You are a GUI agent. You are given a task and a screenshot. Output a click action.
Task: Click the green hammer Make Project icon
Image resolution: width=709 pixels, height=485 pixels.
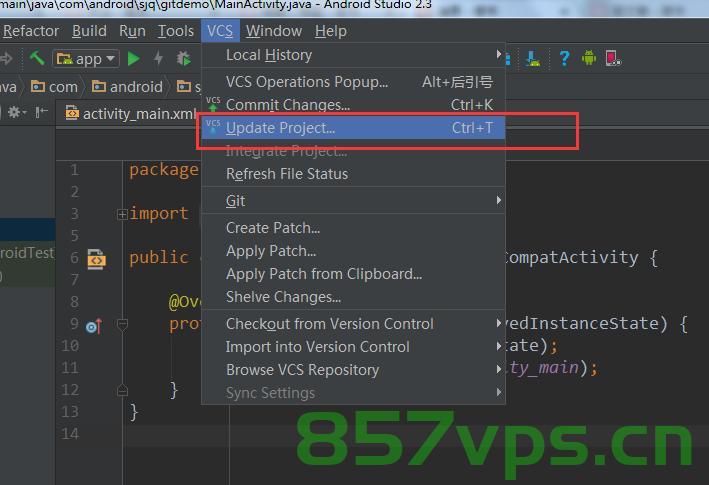[x=37, y=58]
